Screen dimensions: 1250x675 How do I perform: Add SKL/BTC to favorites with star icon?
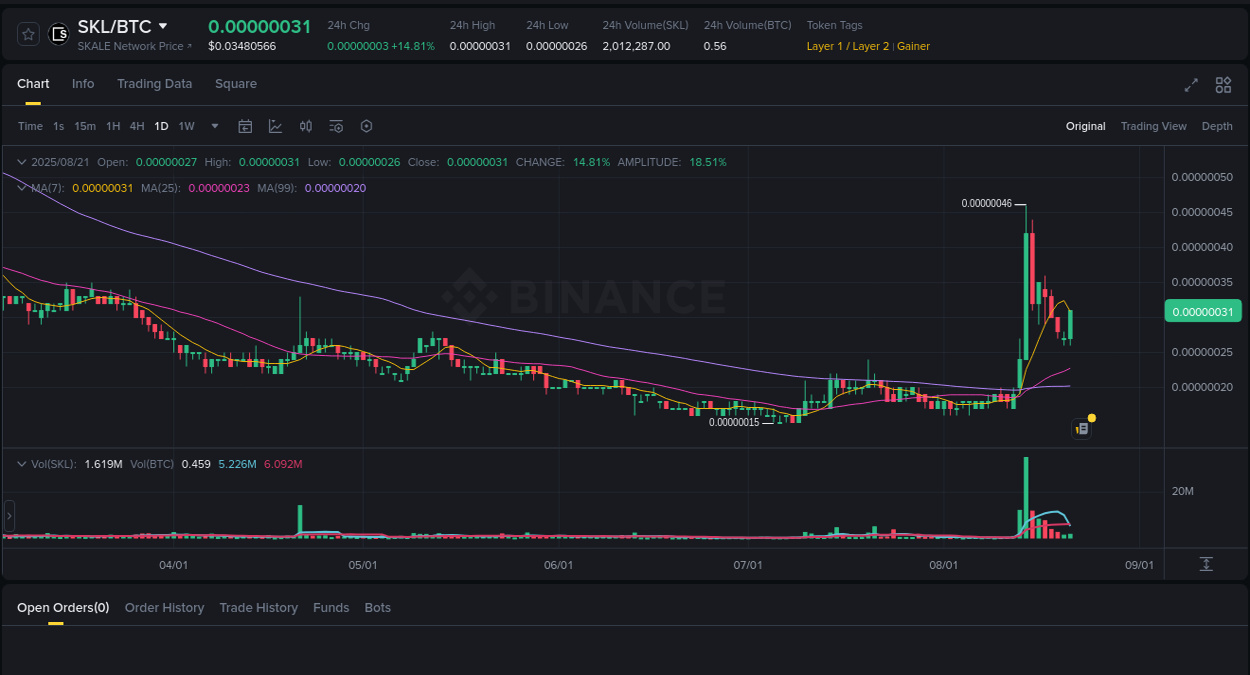click(x=29, y=34)
